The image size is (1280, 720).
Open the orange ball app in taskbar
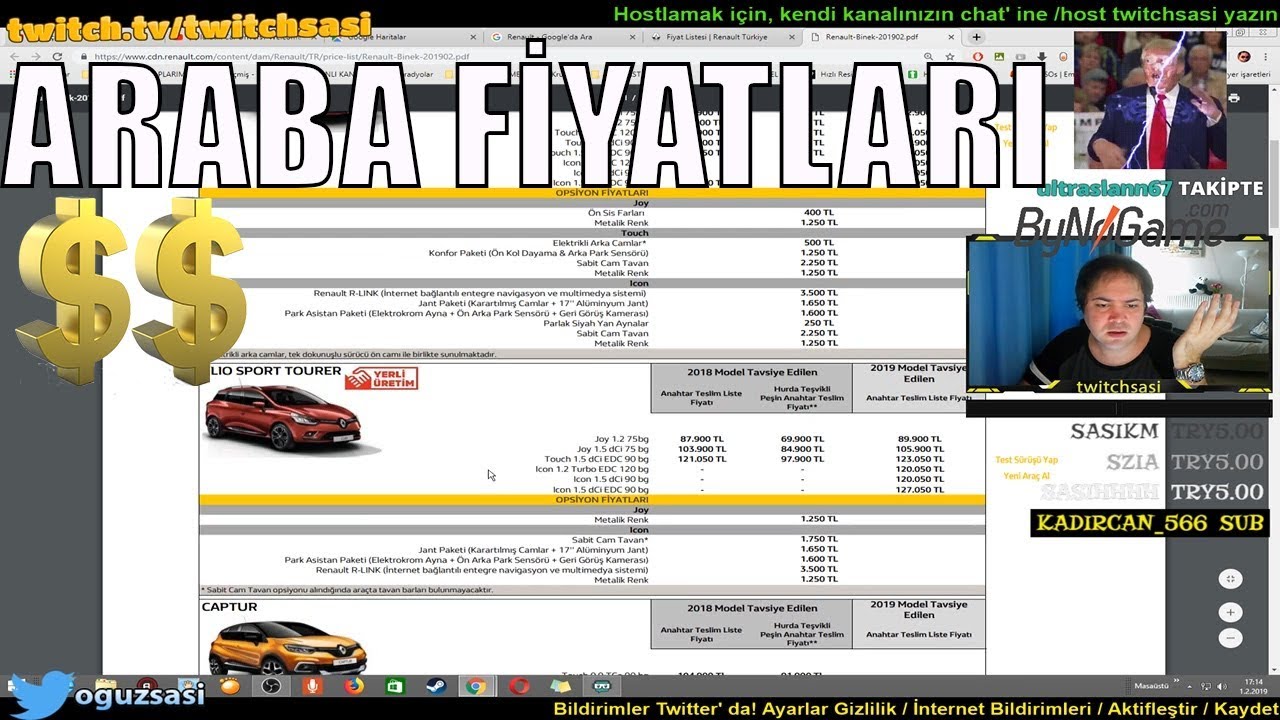(x=229, y=686)
